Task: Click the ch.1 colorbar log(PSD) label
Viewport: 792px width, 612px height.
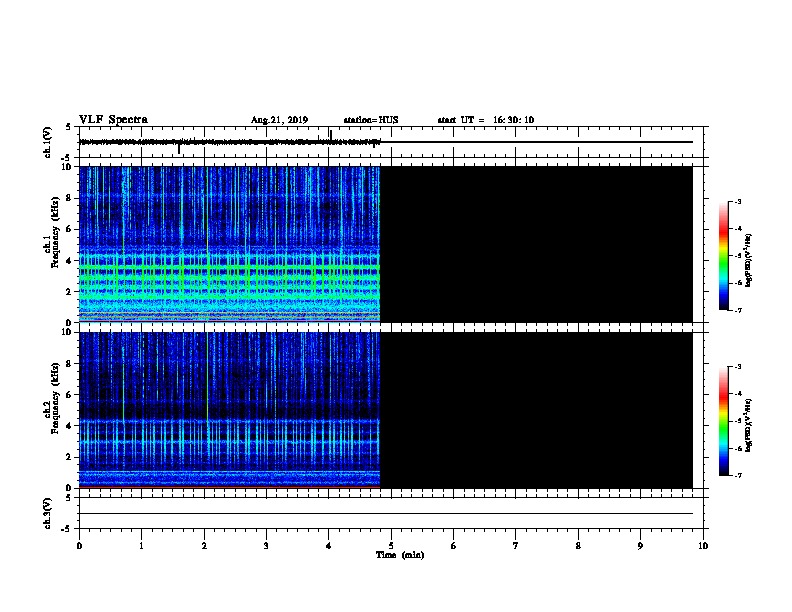Action: tap(749, 260)
